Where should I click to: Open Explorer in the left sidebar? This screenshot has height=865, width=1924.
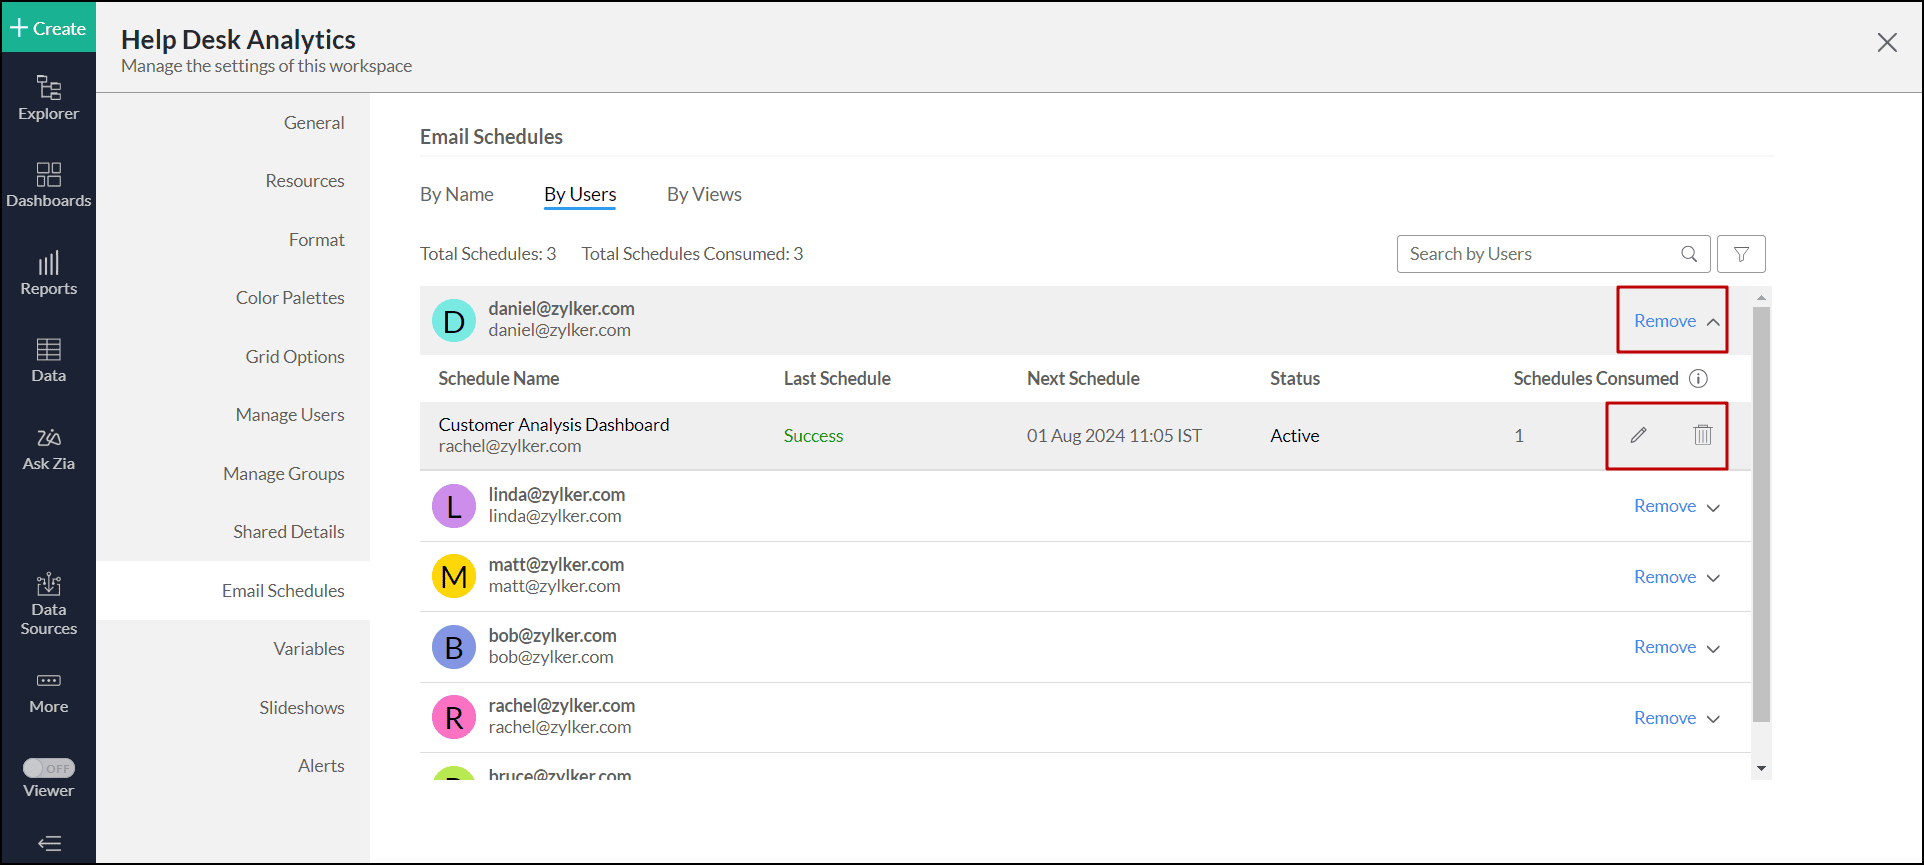pyautogui.click(x=48, y=98)
